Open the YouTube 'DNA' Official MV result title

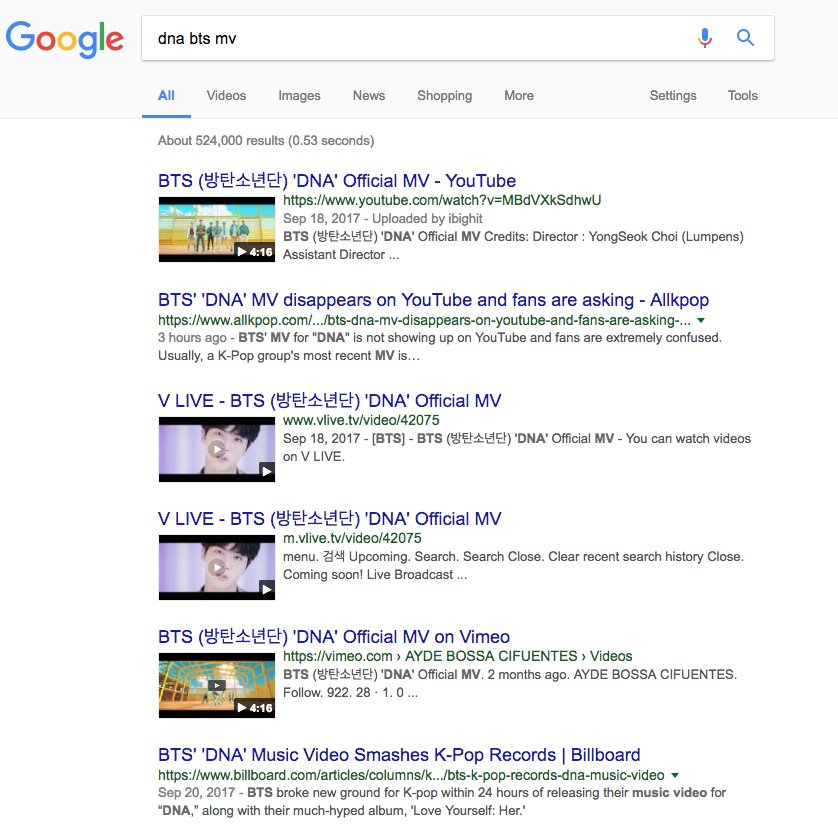(x=337, y=181)
